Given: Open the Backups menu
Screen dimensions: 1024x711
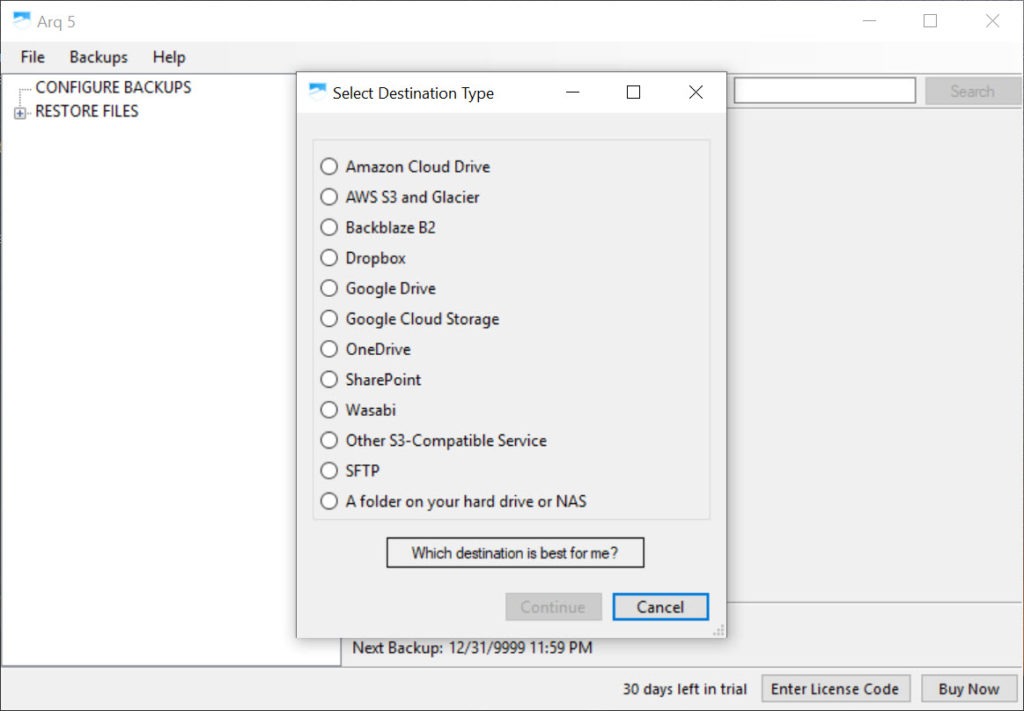Looking at the screenshot, I should [x=99, y=57].
